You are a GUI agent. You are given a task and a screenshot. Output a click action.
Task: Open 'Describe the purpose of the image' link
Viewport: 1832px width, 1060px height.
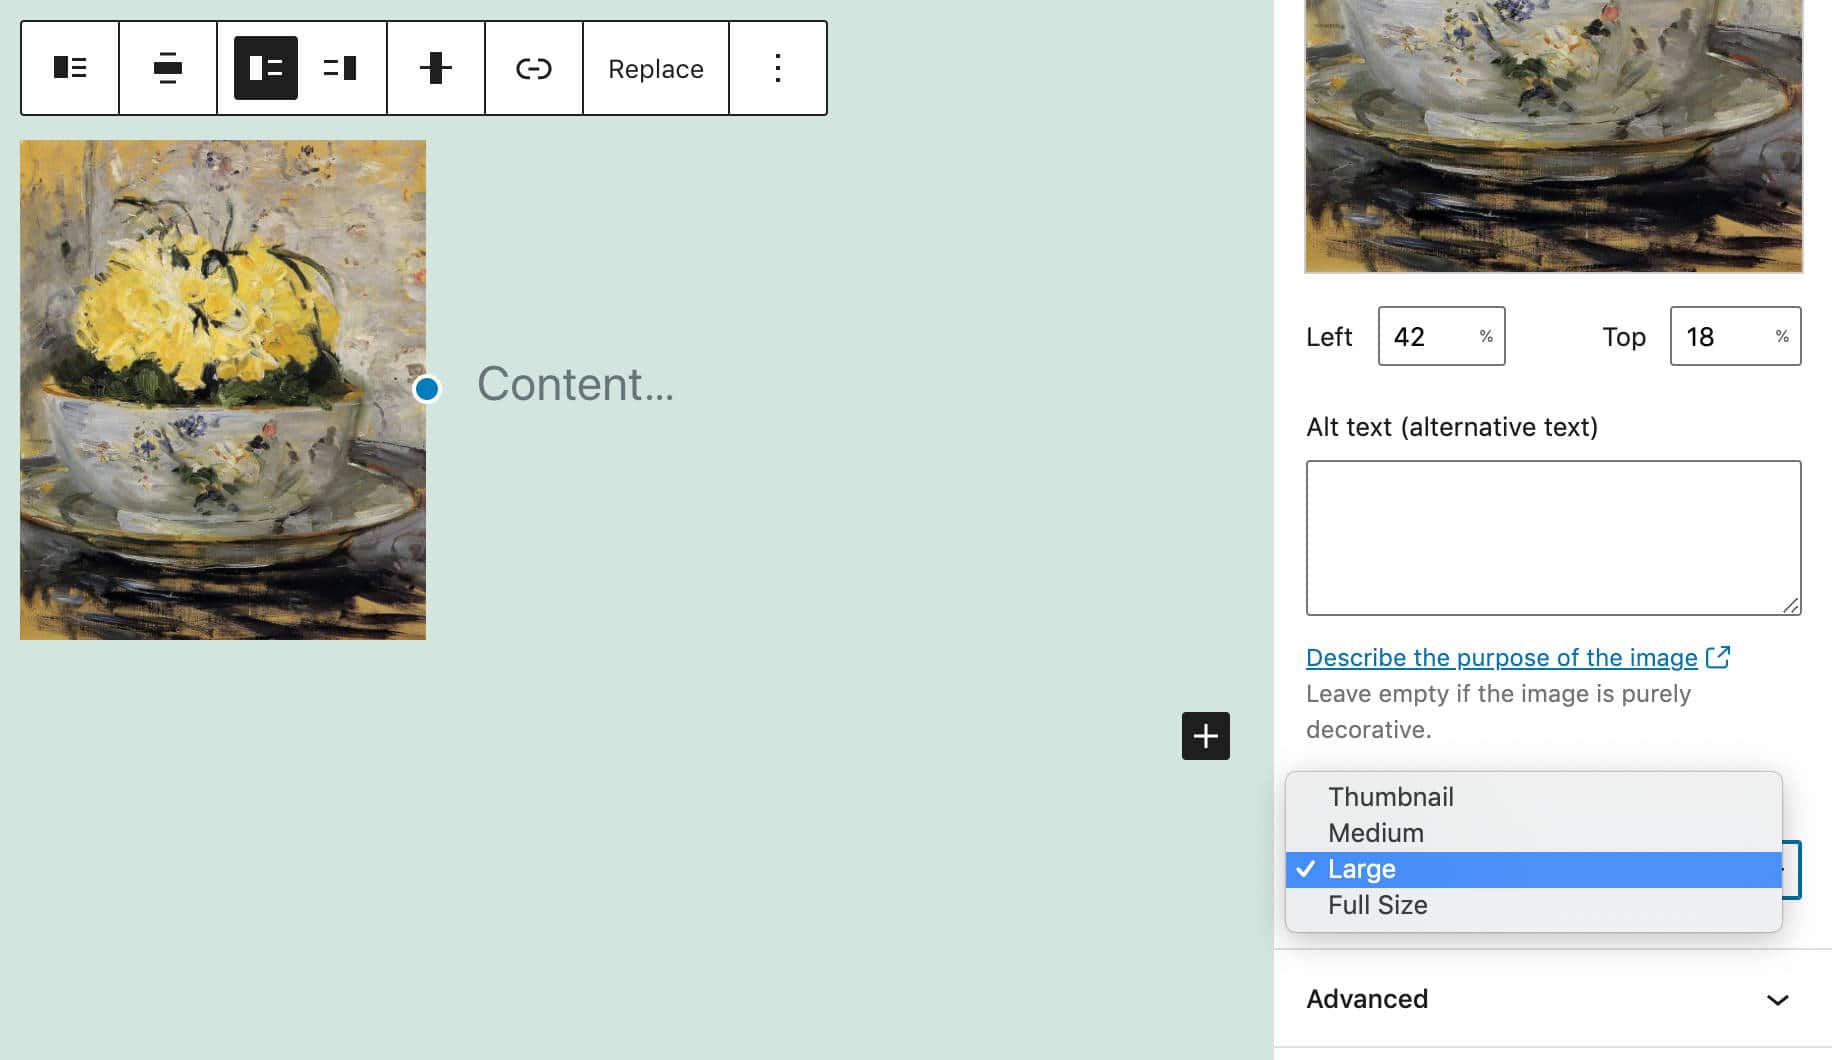click(1502, 658)
